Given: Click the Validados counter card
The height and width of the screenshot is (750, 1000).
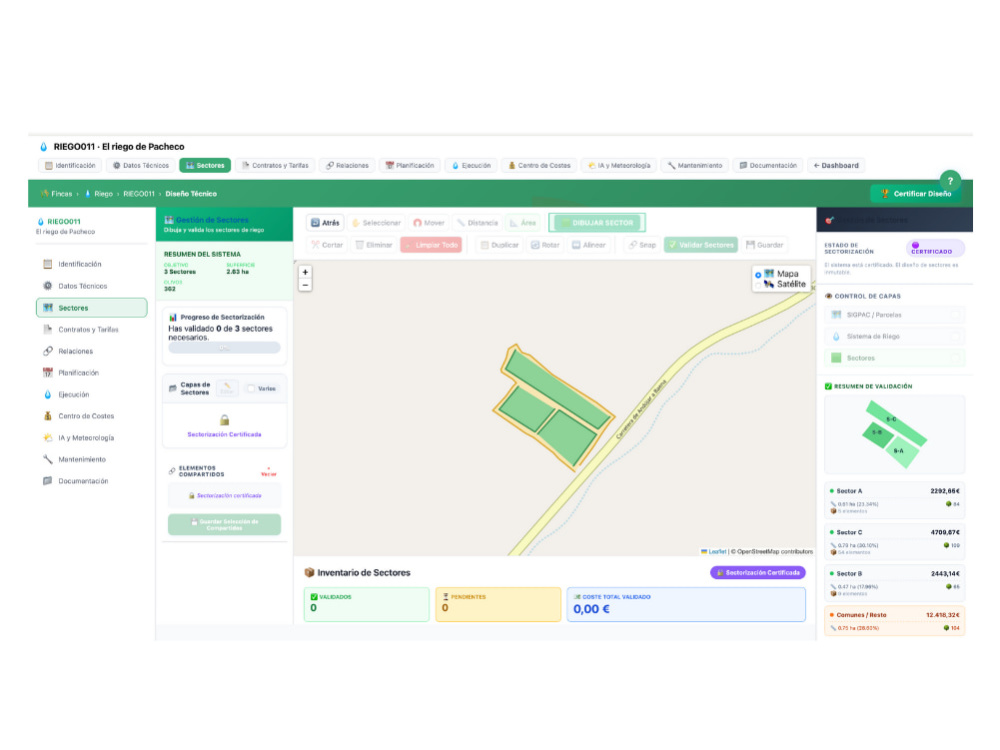Looking at the screenshot, I should (367, 604).
